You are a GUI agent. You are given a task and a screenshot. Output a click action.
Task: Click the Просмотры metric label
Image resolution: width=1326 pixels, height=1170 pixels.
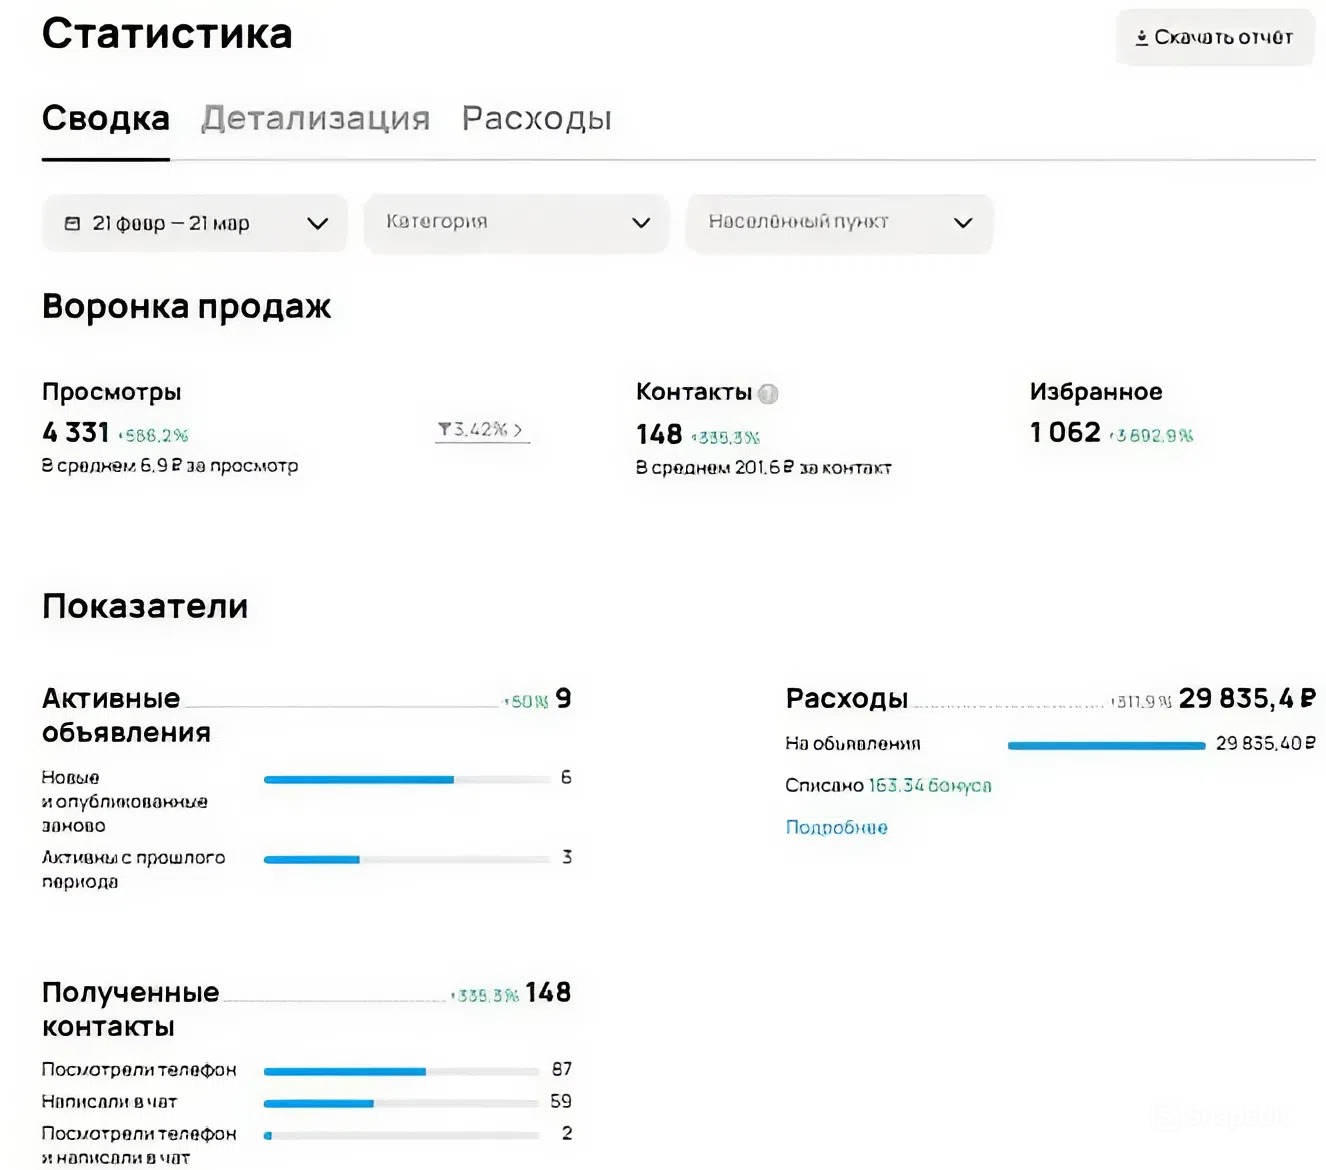(x=112, y=392)
